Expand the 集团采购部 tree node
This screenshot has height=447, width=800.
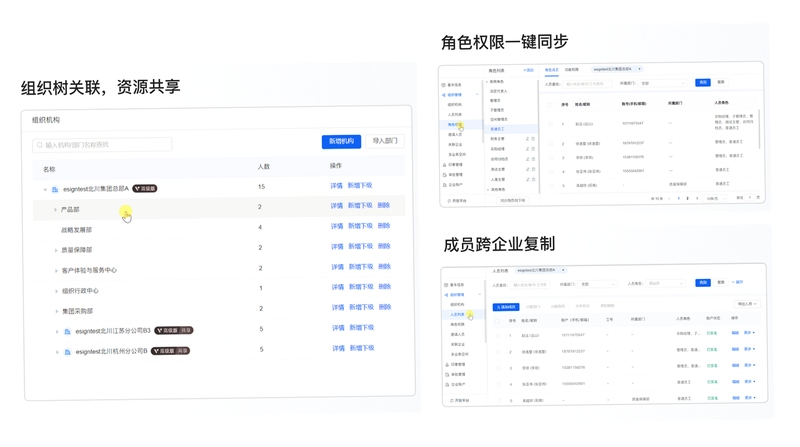point(57,311)
